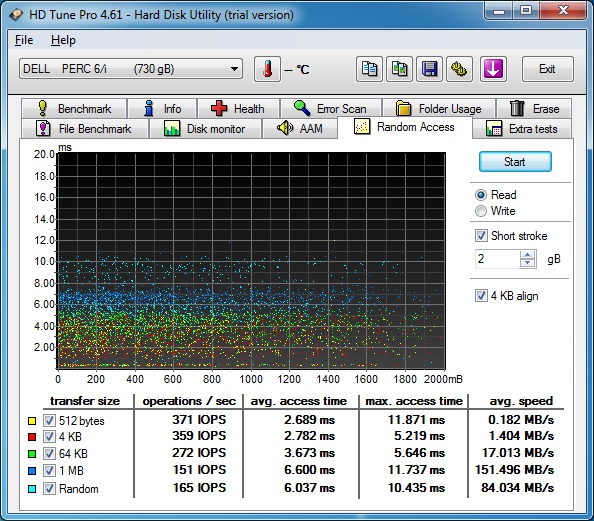Open the options wrench icon
This screenshot has width=594, height=521.
(x=459, y=69)
